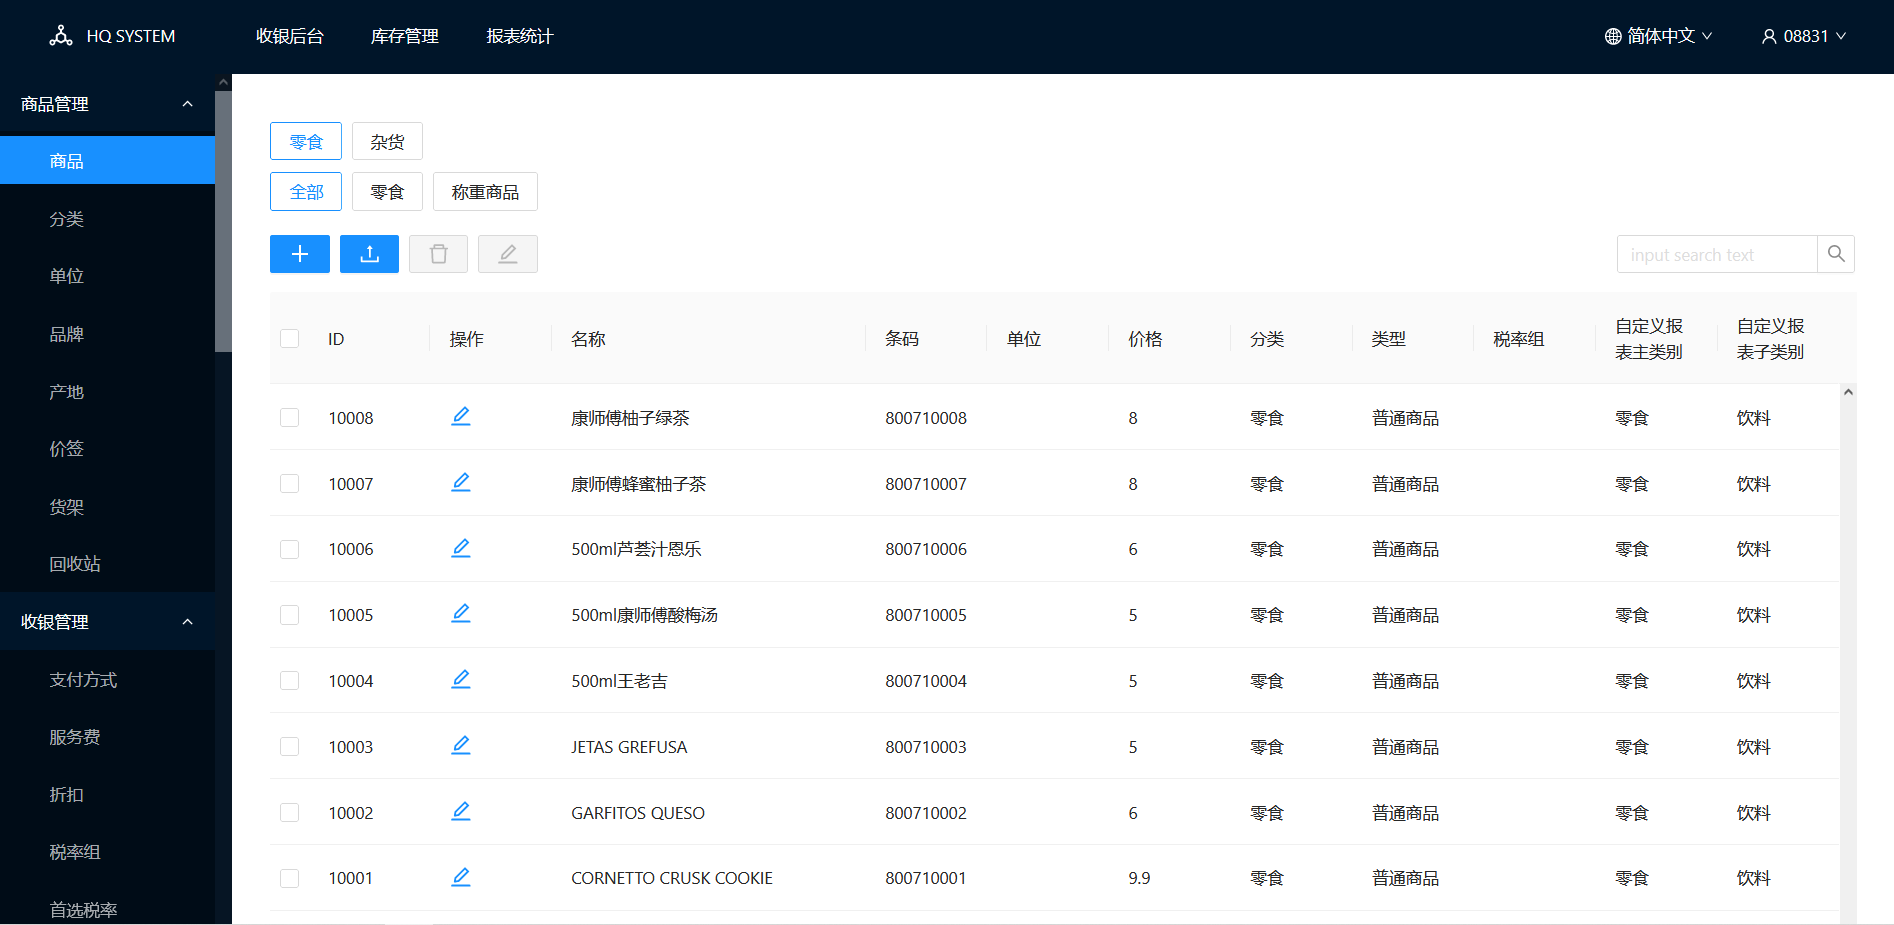Click the sidebar vertical scrollbar thumb
Screen dimensions: 1894x925
point(223,221)
